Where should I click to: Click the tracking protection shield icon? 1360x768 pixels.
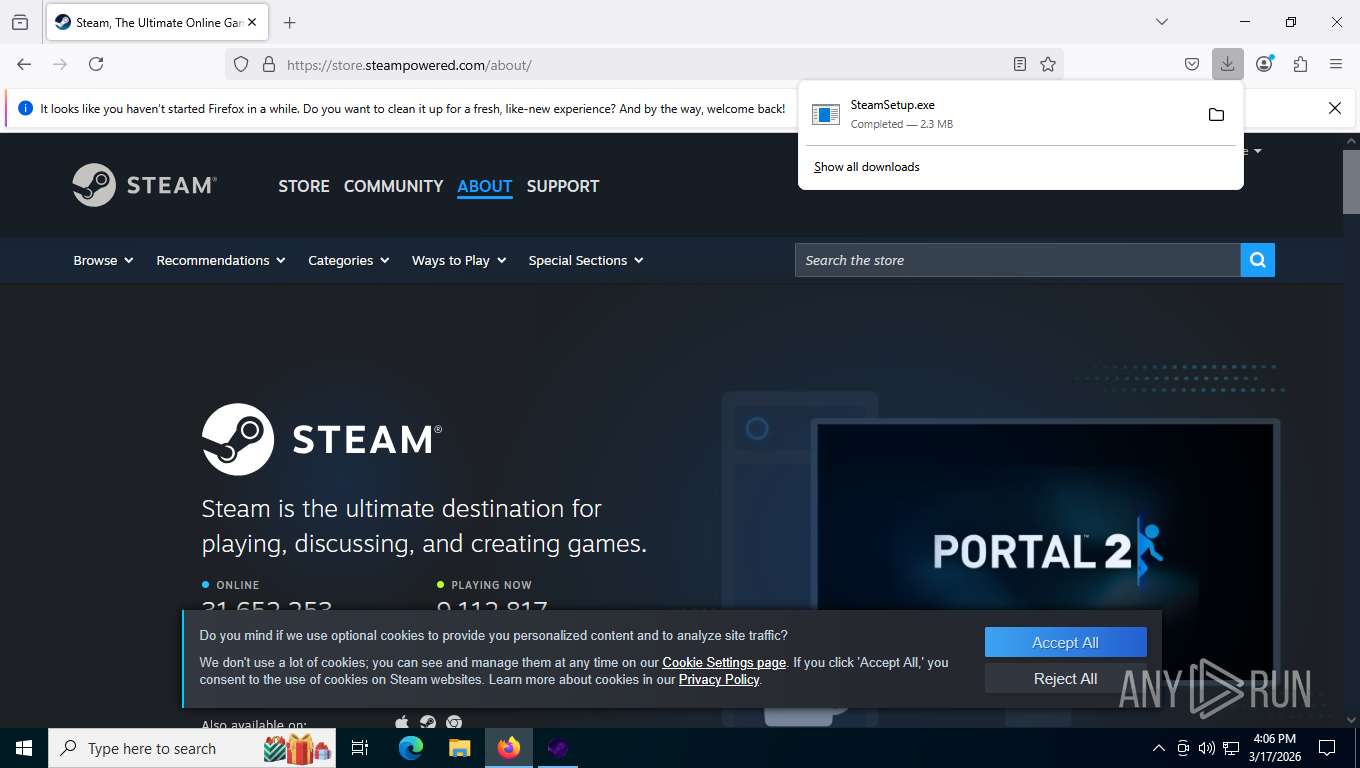tap(241, 64)
